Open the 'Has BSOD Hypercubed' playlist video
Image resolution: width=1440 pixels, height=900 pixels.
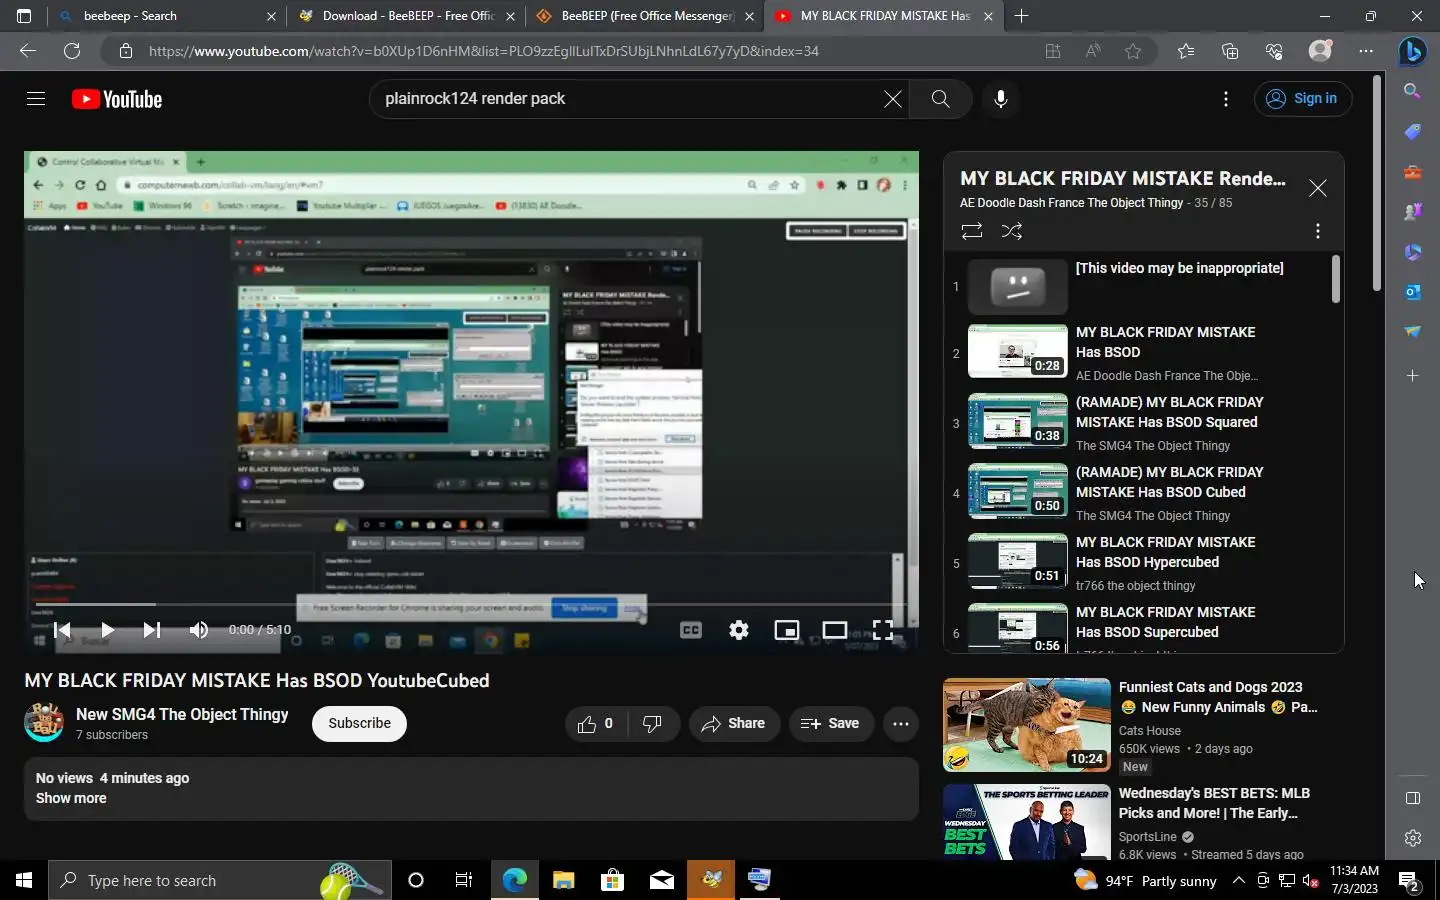1143,562
